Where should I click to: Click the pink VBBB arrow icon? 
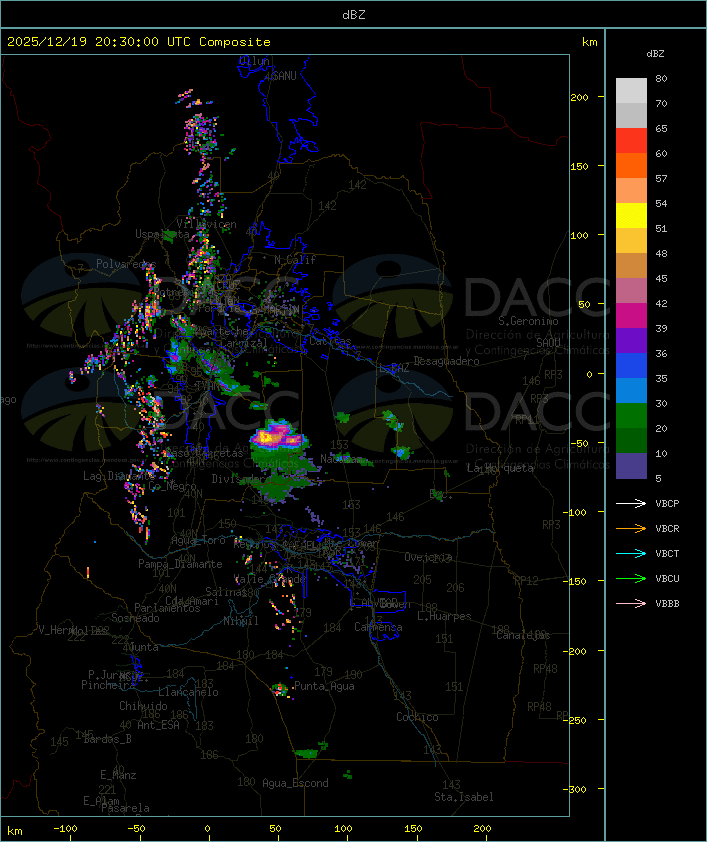coord(631,603)
